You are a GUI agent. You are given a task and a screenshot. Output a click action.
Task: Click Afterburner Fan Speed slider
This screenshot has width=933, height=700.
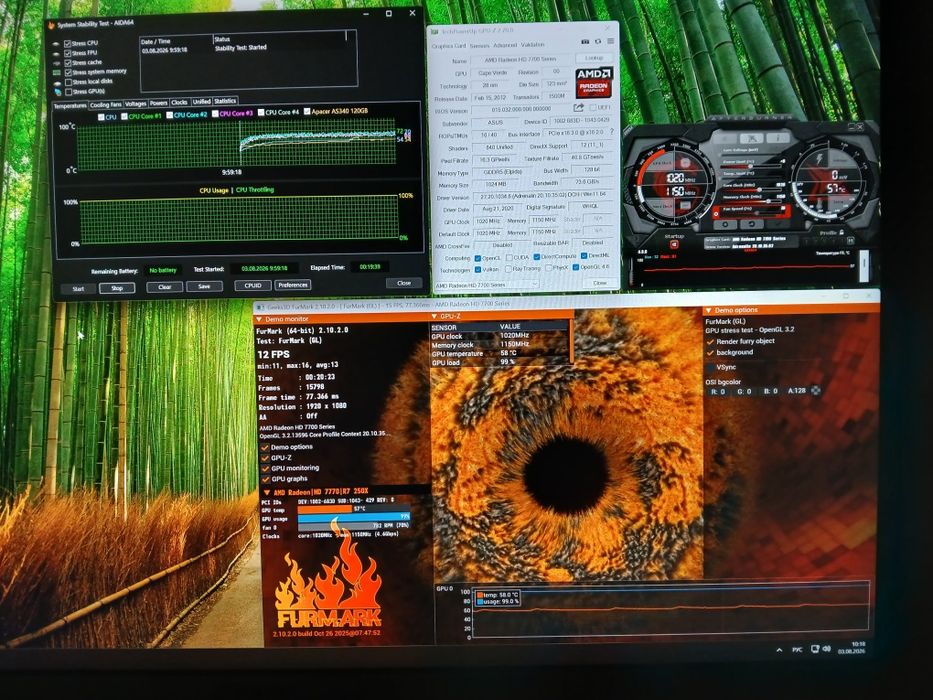tap(751, 211)
